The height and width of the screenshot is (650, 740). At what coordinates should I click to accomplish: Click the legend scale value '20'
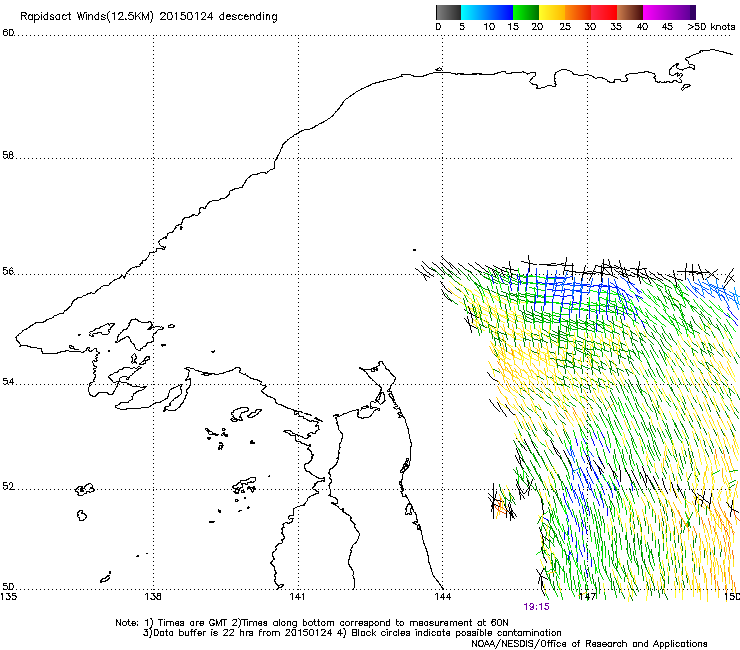(537, 27)
